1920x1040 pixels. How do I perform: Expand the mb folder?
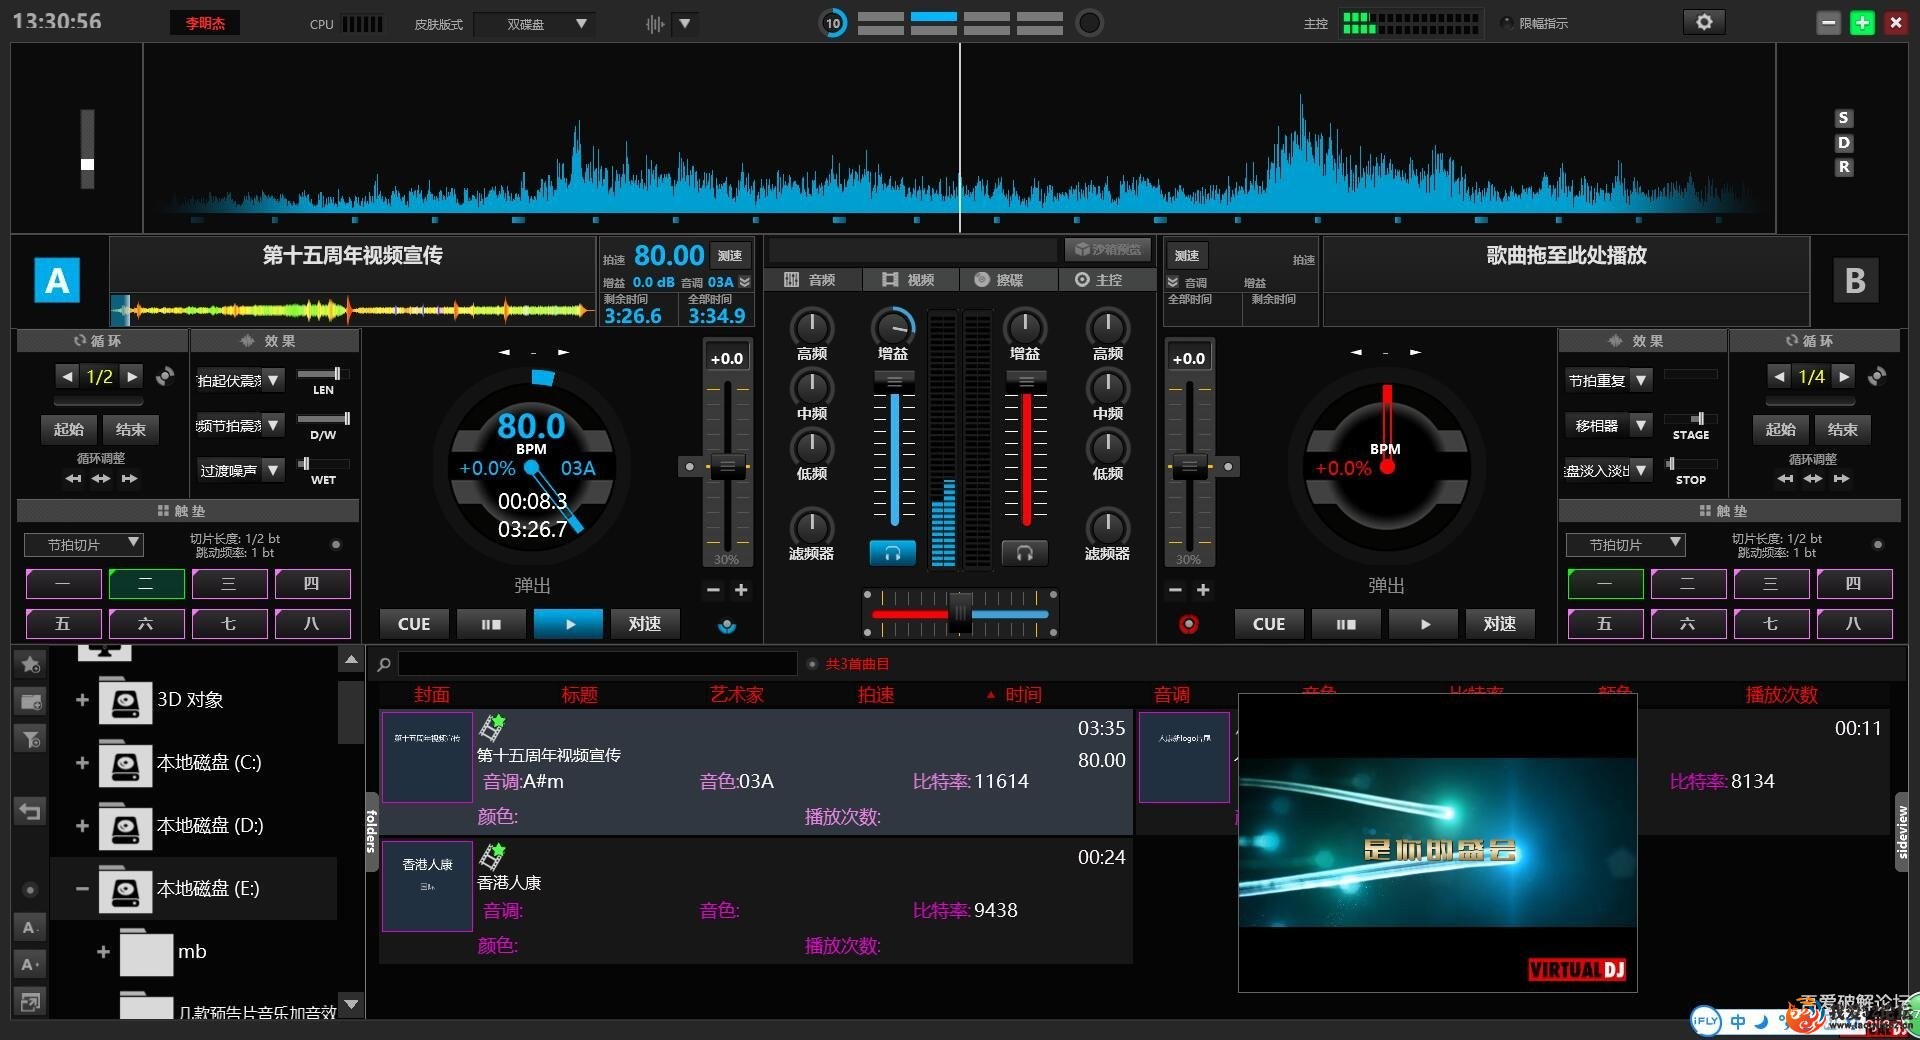click(x=103, y=952)
